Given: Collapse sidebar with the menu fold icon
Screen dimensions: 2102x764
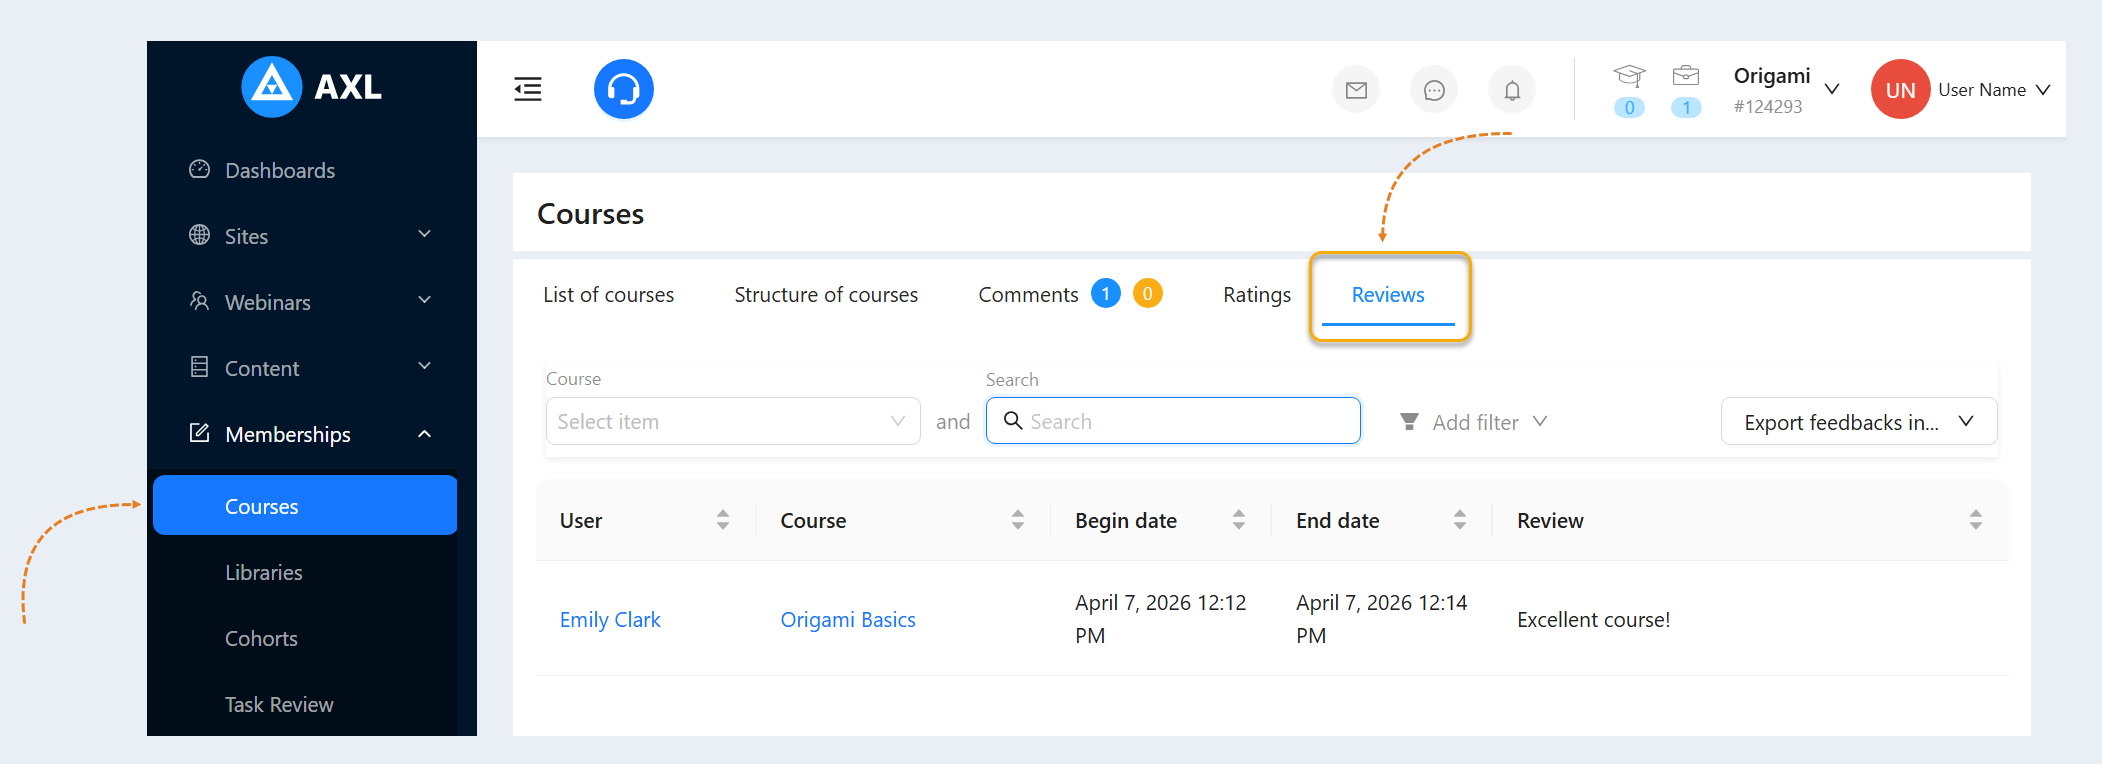Looking at the screenshot, I should pyautogui.click(x=528, y=89).
